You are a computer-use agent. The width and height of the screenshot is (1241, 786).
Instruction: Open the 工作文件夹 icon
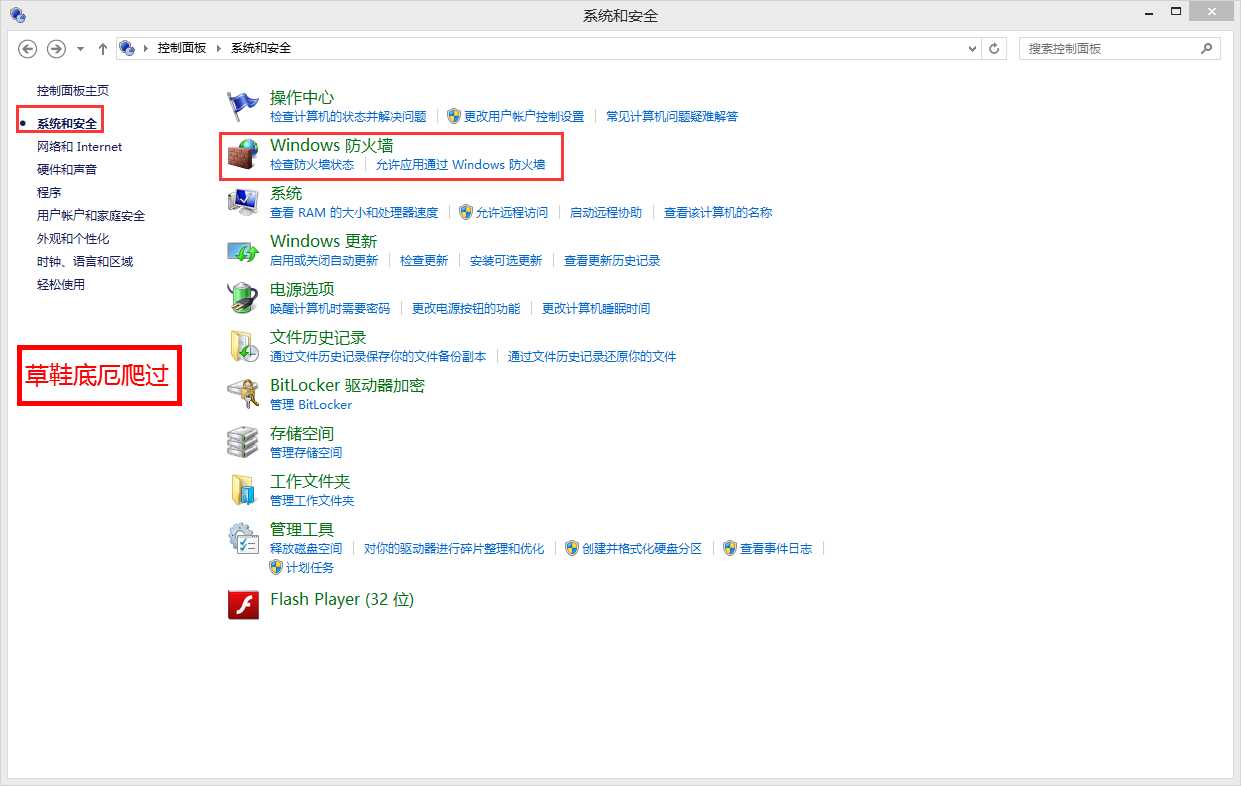243,489
